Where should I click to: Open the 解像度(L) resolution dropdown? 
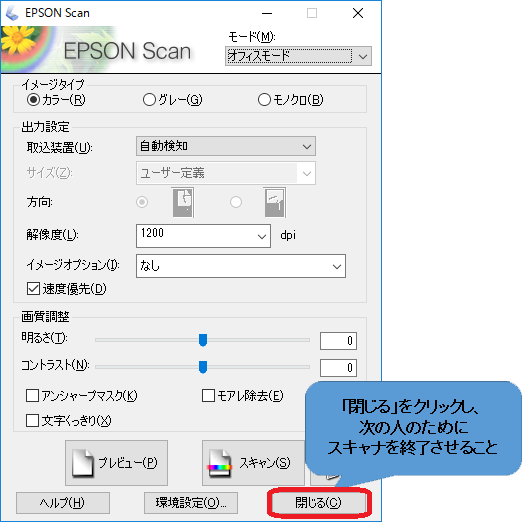click(x=203, y=236)
